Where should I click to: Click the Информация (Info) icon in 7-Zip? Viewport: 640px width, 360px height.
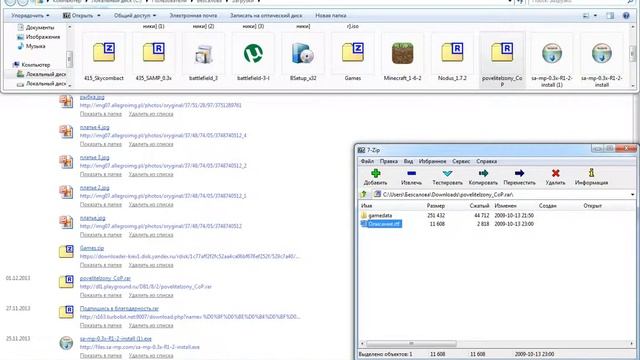pos(591,173)
